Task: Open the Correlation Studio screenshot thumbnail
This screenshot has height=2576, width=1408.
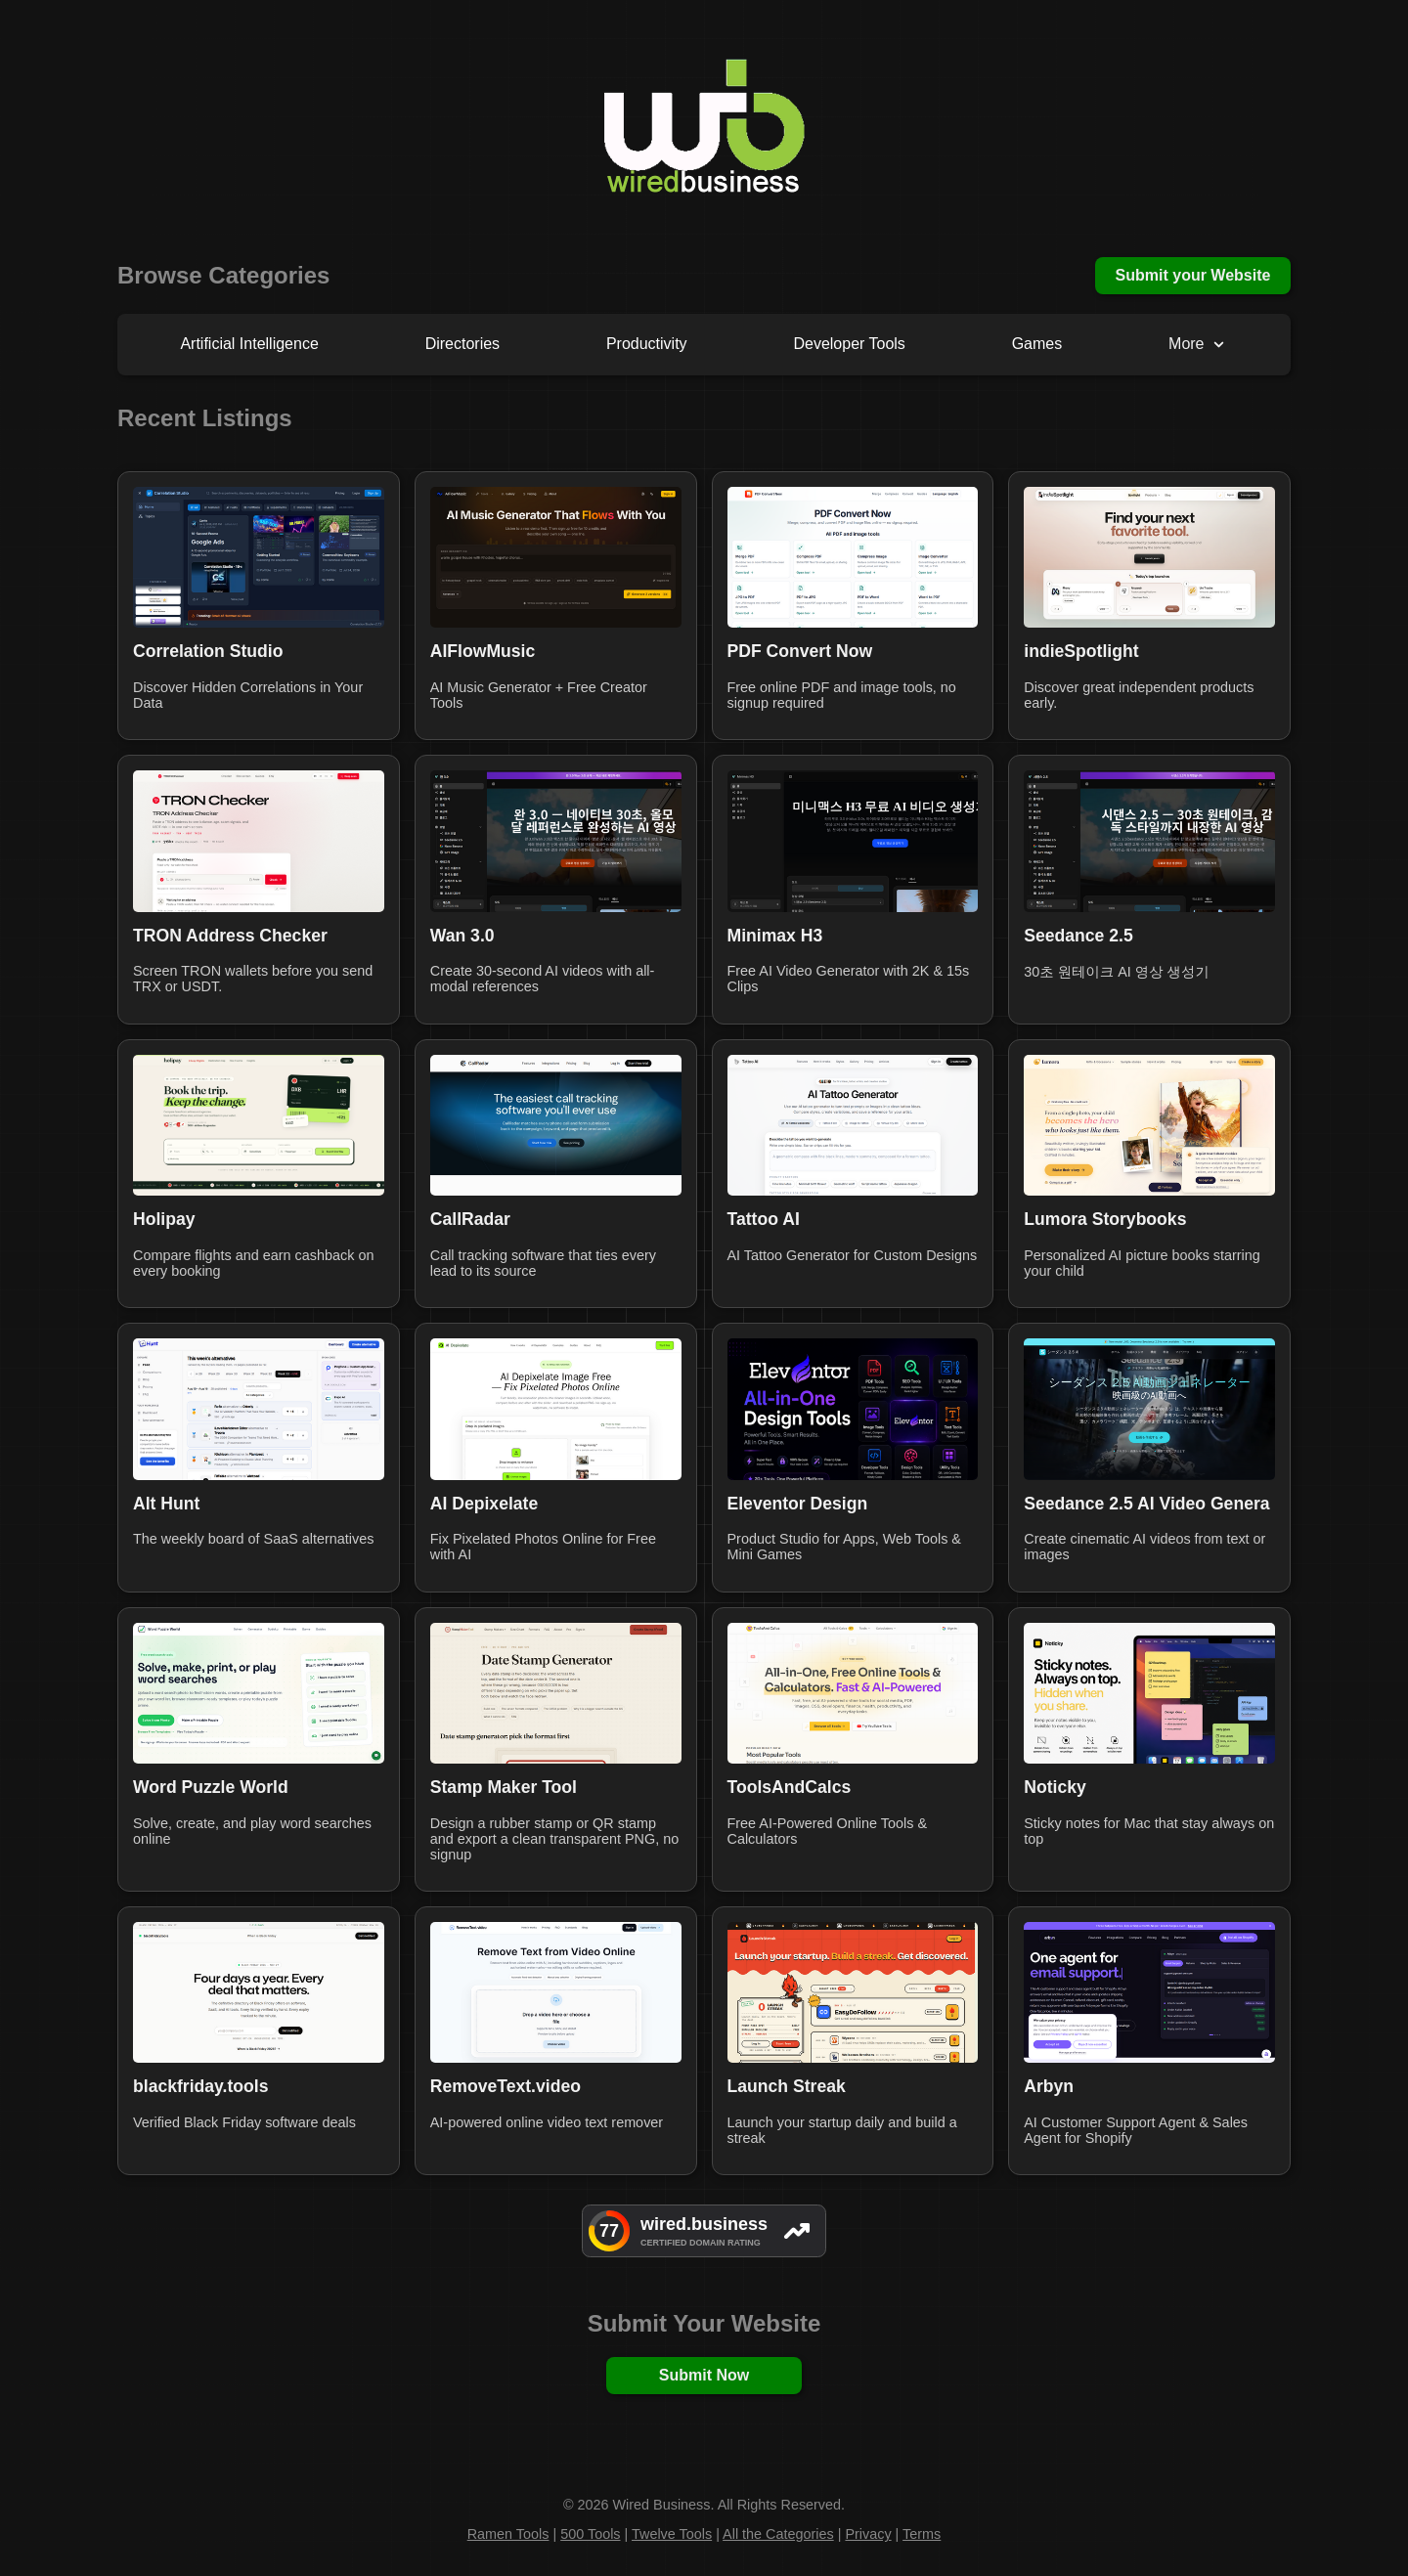Action: (258, 557)
